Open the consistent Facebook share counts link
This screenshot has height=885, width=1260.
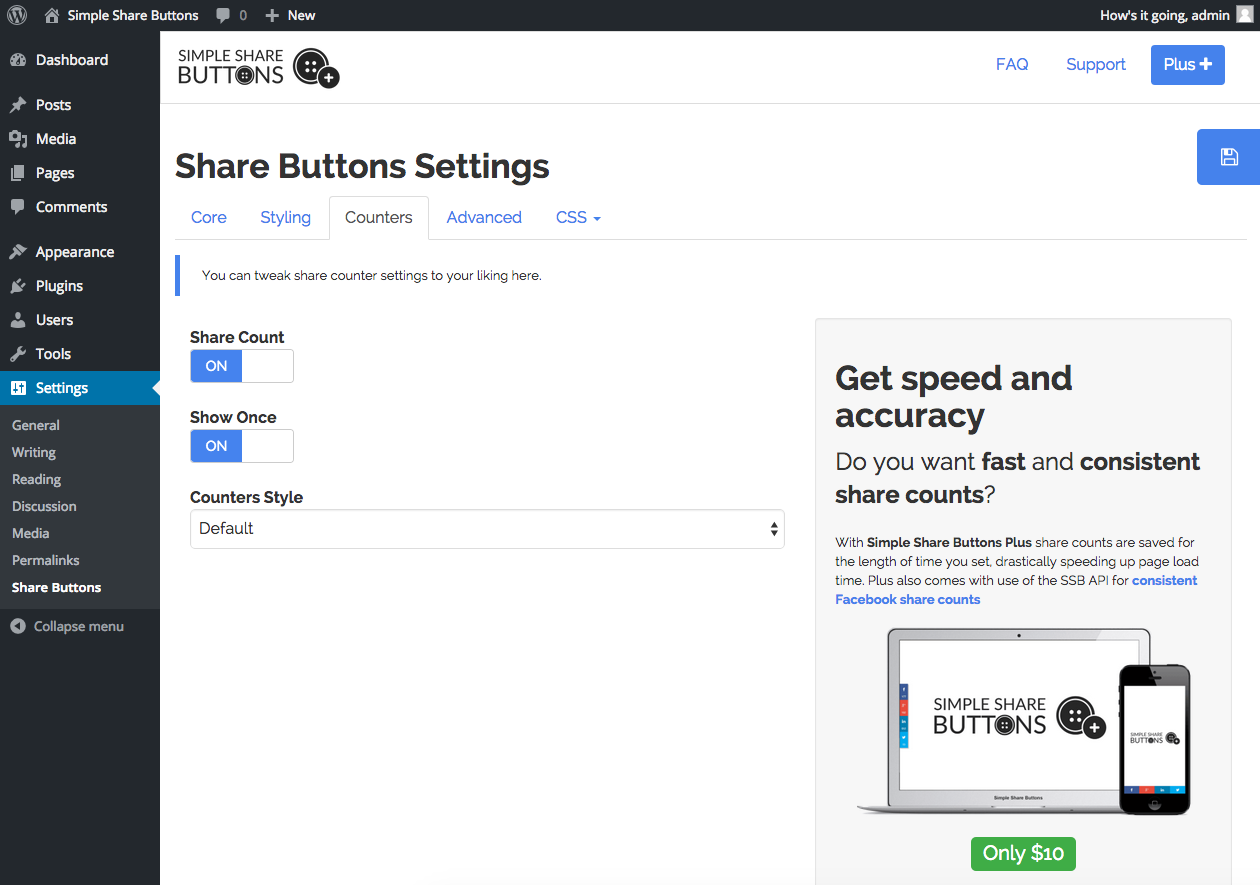pyautogui.click(x=1016, y=590)
